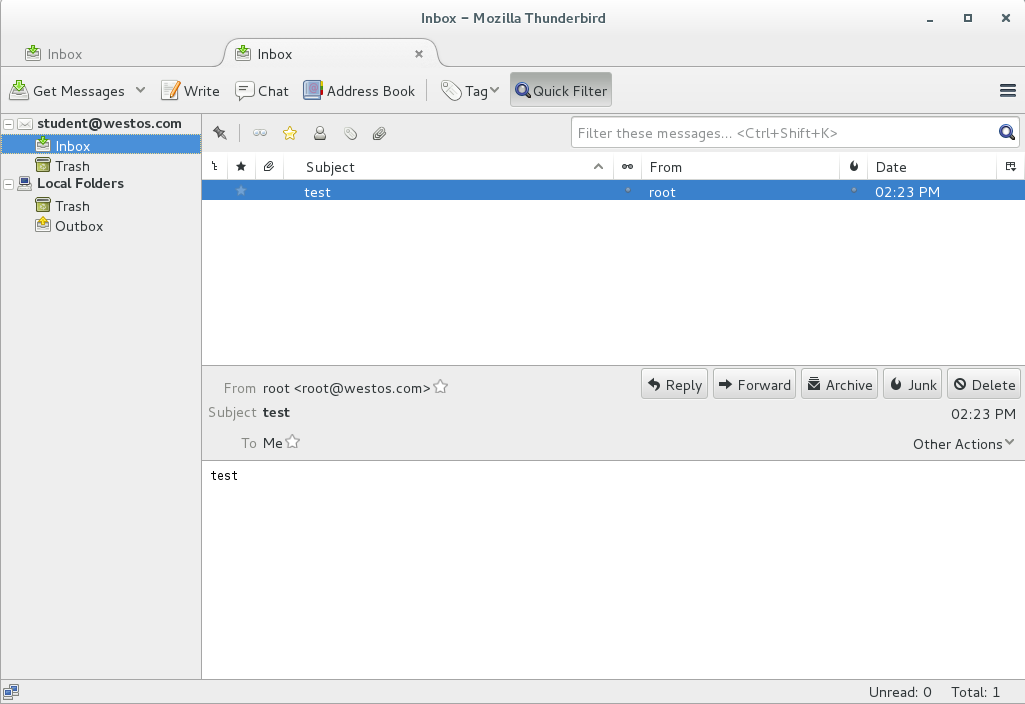The image size is (1025, 704).
Task: Sort by the junk status column
Action: tap(854, 167)
